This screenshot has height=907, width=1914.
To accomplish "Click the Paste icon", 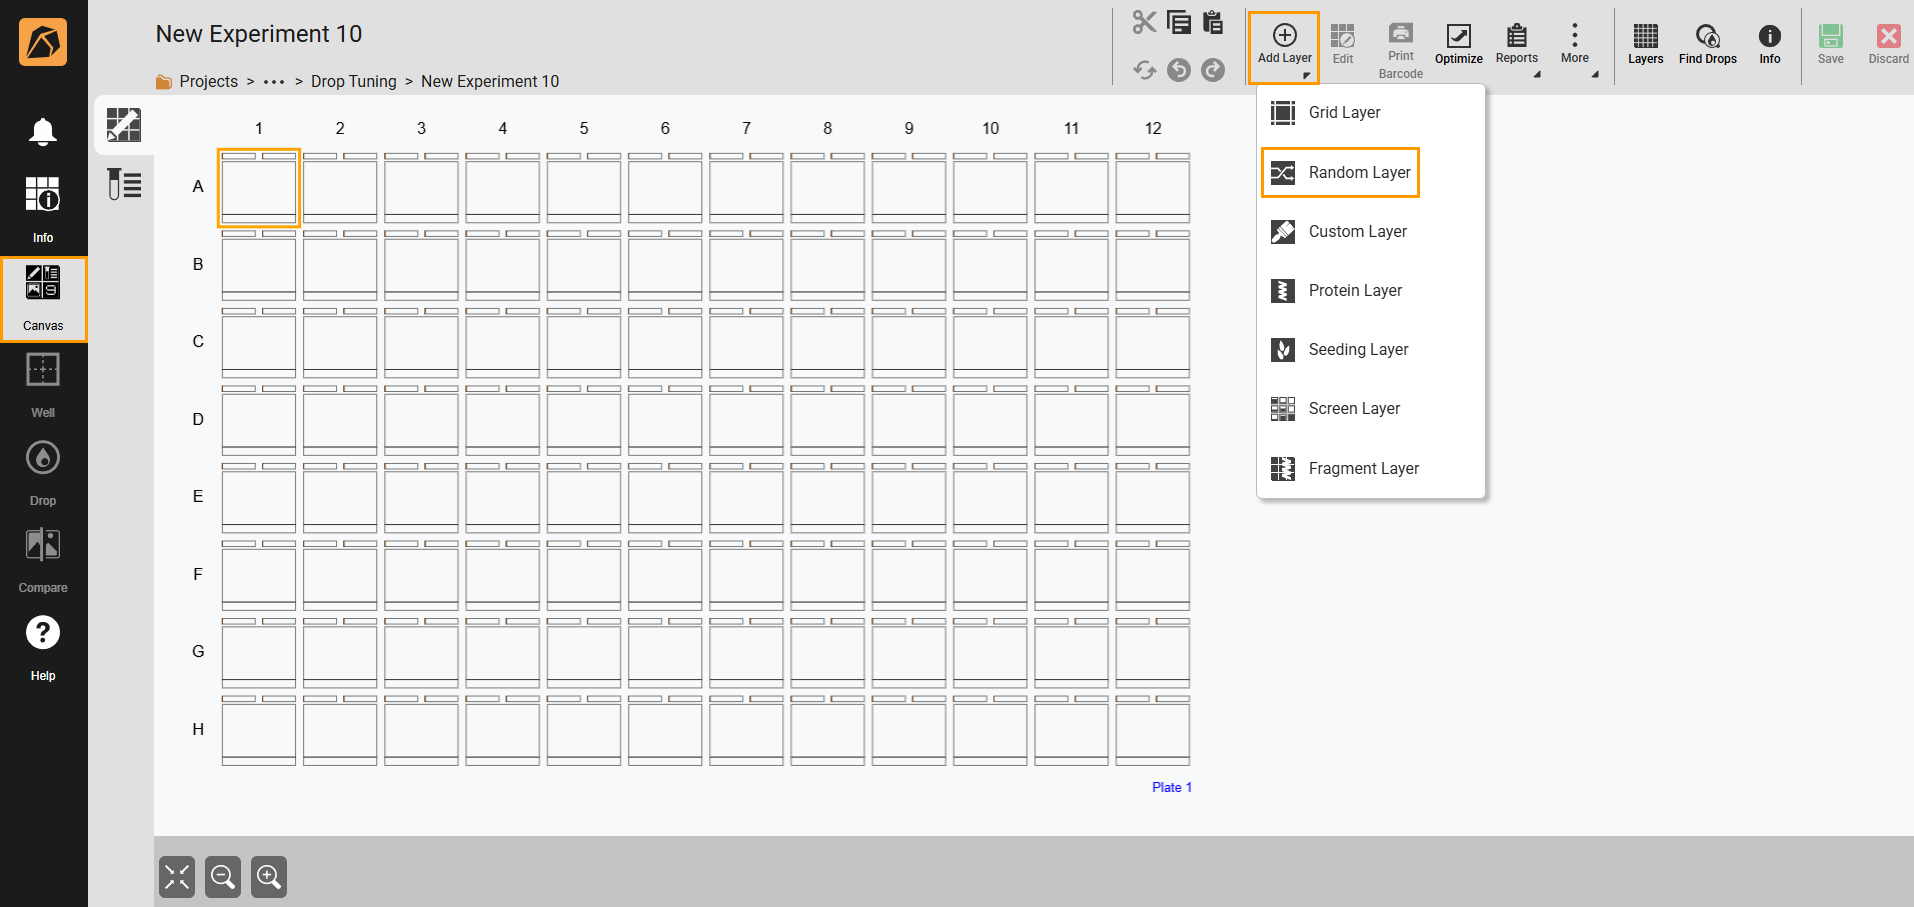I will 1213,21.
